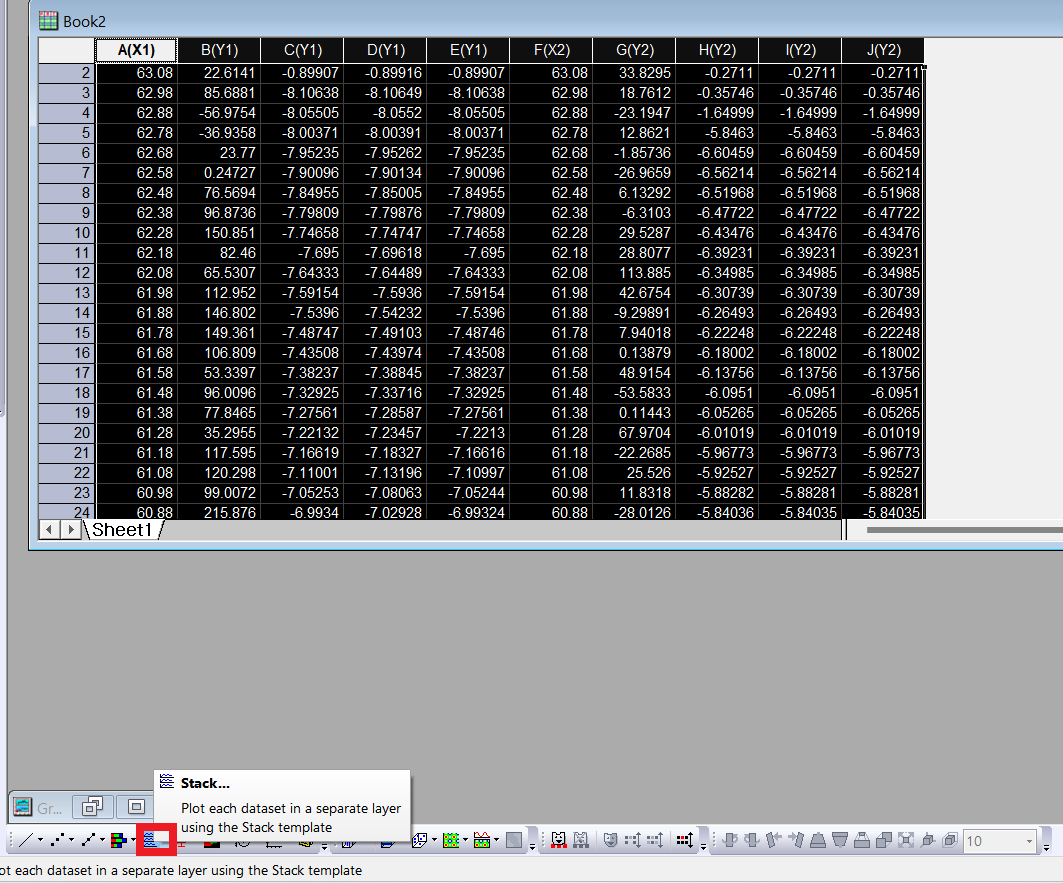Viewport: 1063px width, 883px height.
Task: Select the contour with profile line icon
Action: (482, 841)
